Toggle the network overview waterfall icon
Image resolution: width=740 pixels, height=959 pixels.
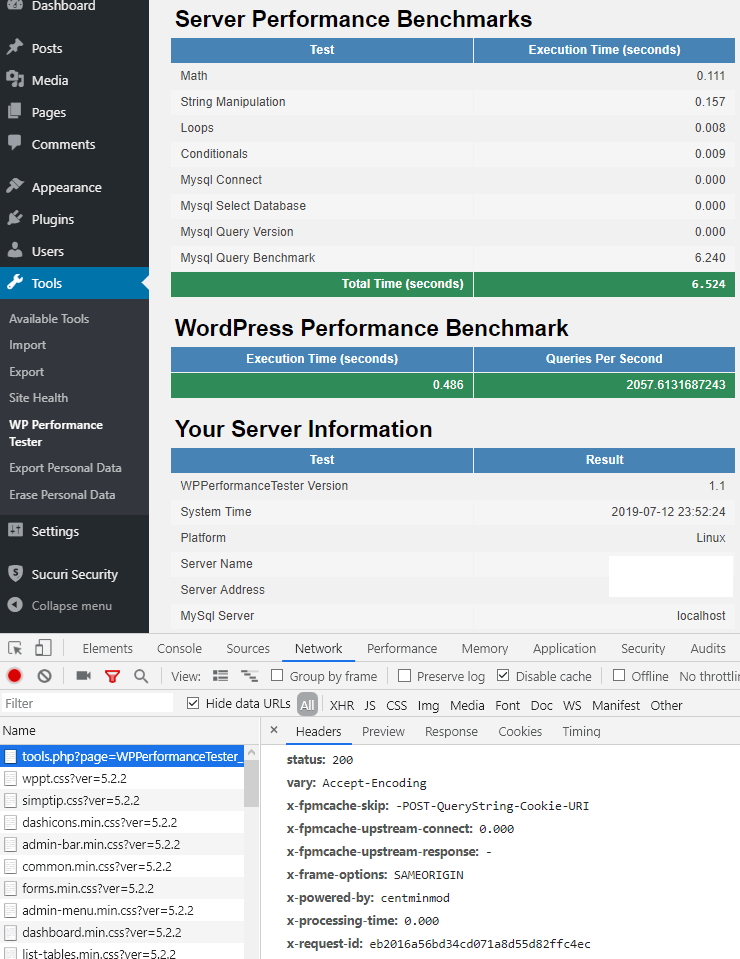click(x=249, y=676)
